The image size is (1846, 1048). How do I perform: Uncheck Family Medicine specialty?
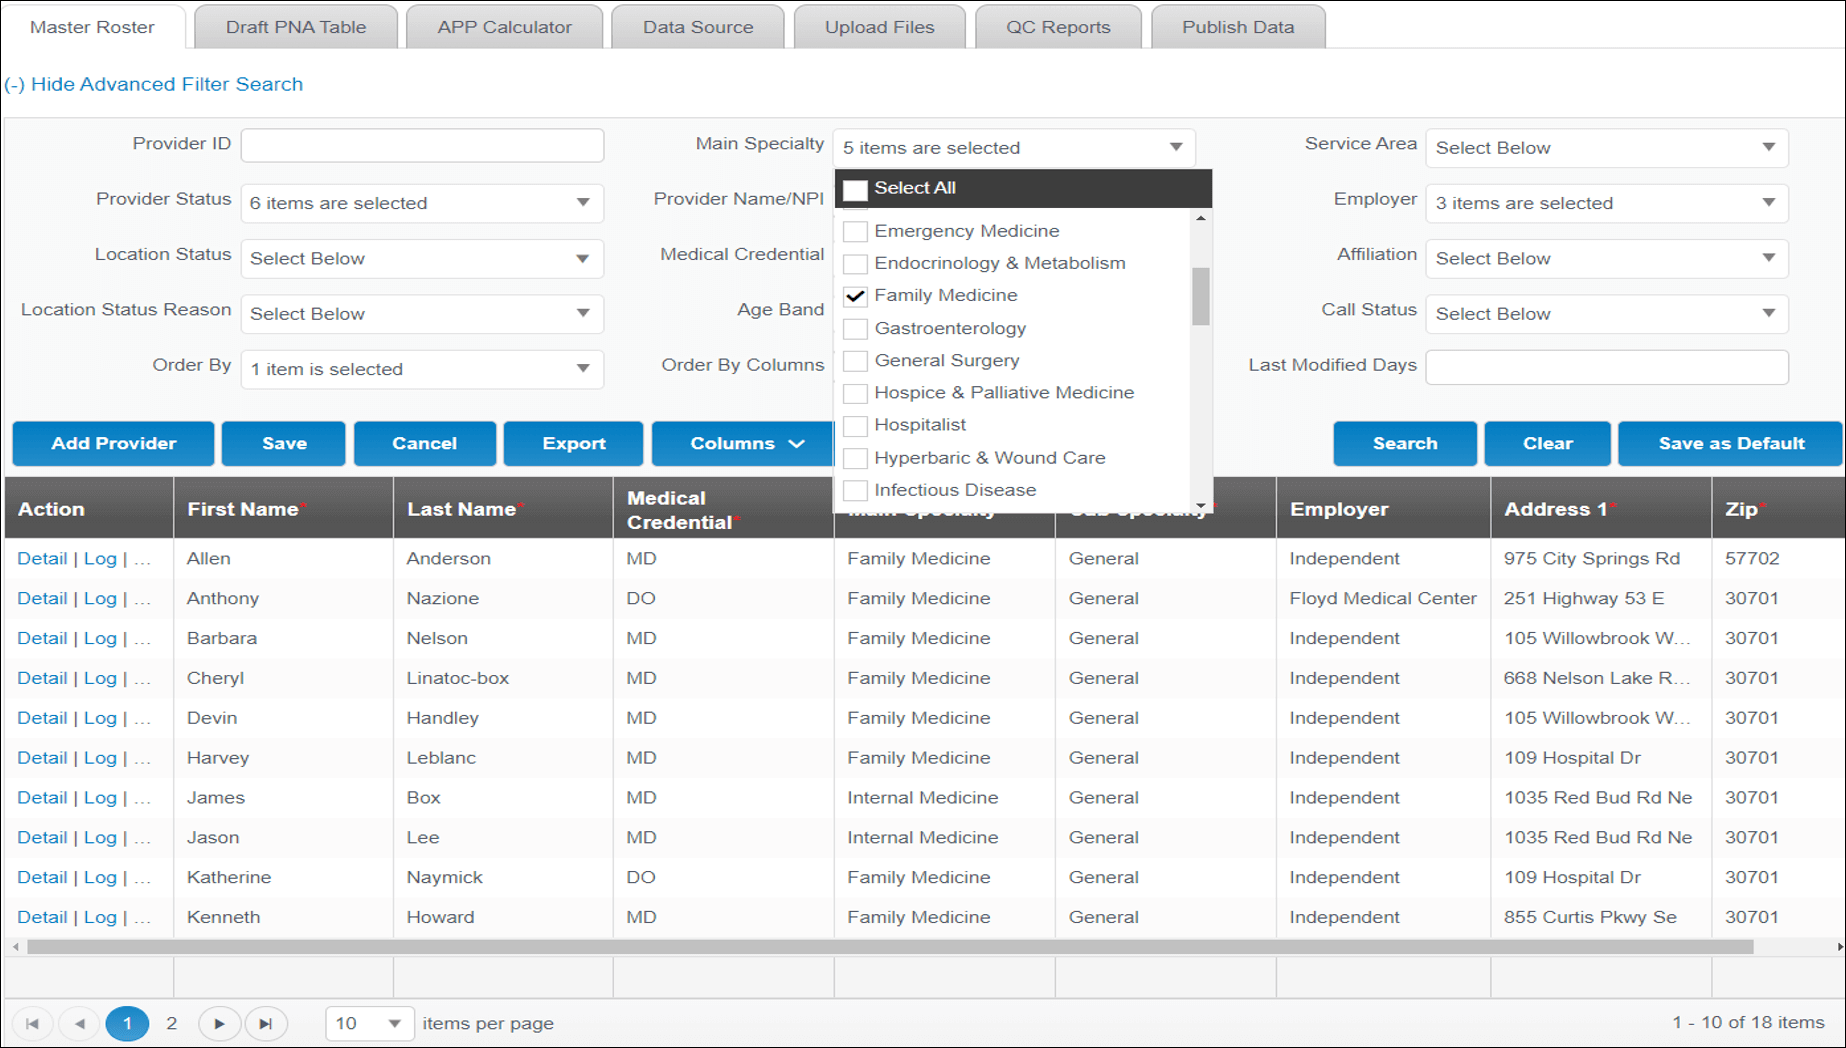[x=855, y=296]
